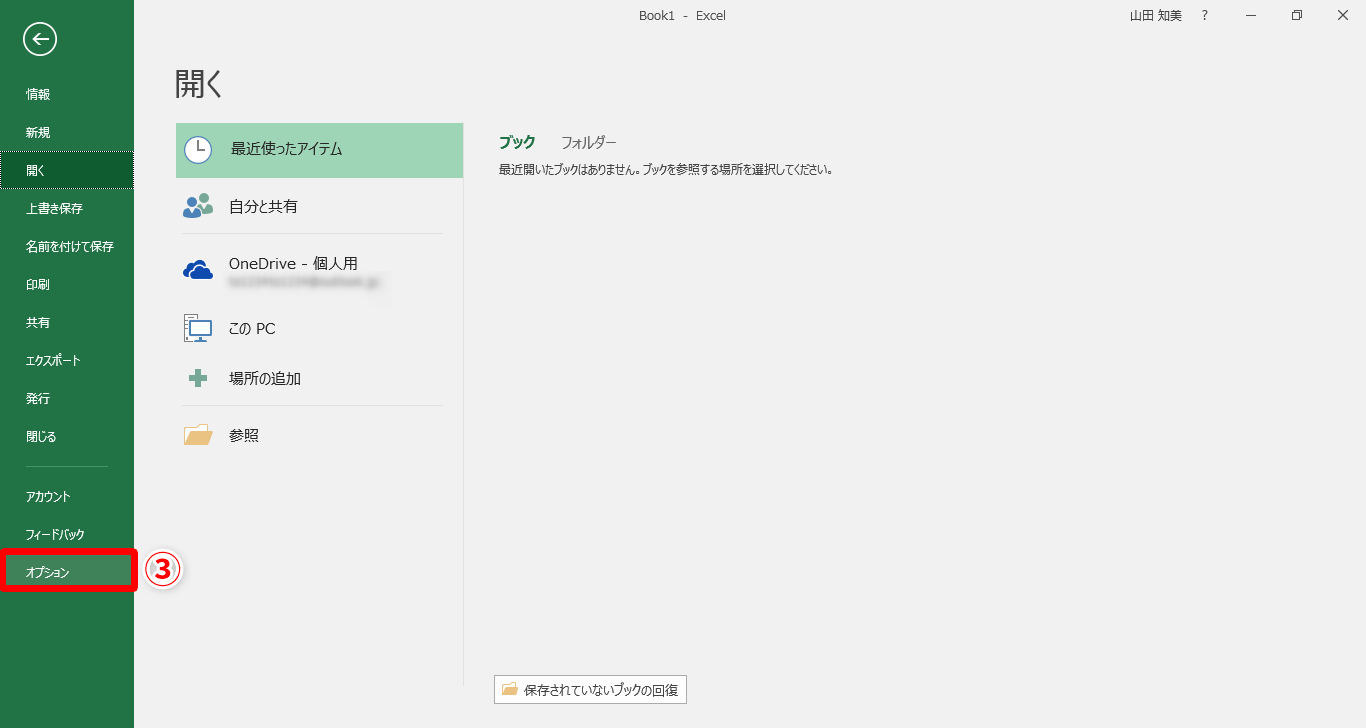
Task: Open the 発行 page
Action: click(x=67, y=398)
